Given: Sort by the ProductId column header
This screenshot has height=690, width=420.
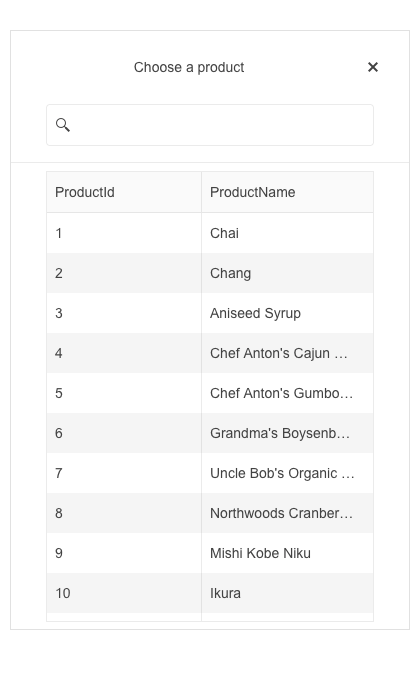Looking at the screenshot, I should [124, 192].
